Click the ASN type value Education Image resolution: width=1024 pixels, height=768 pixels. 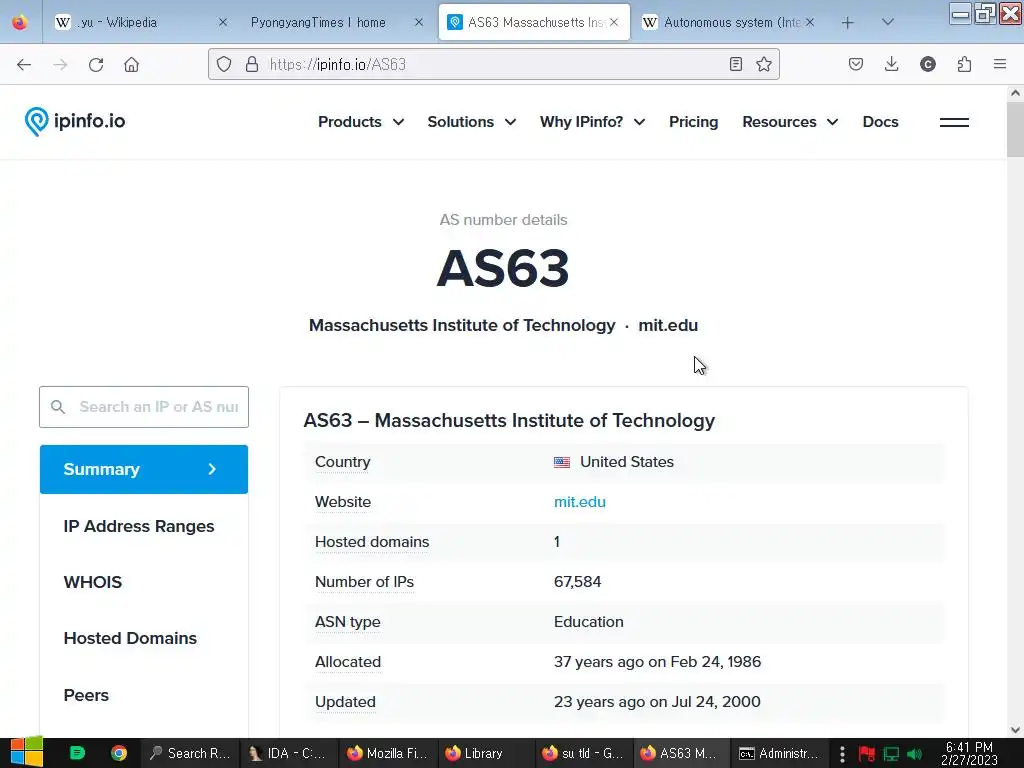tap(588, 622)
